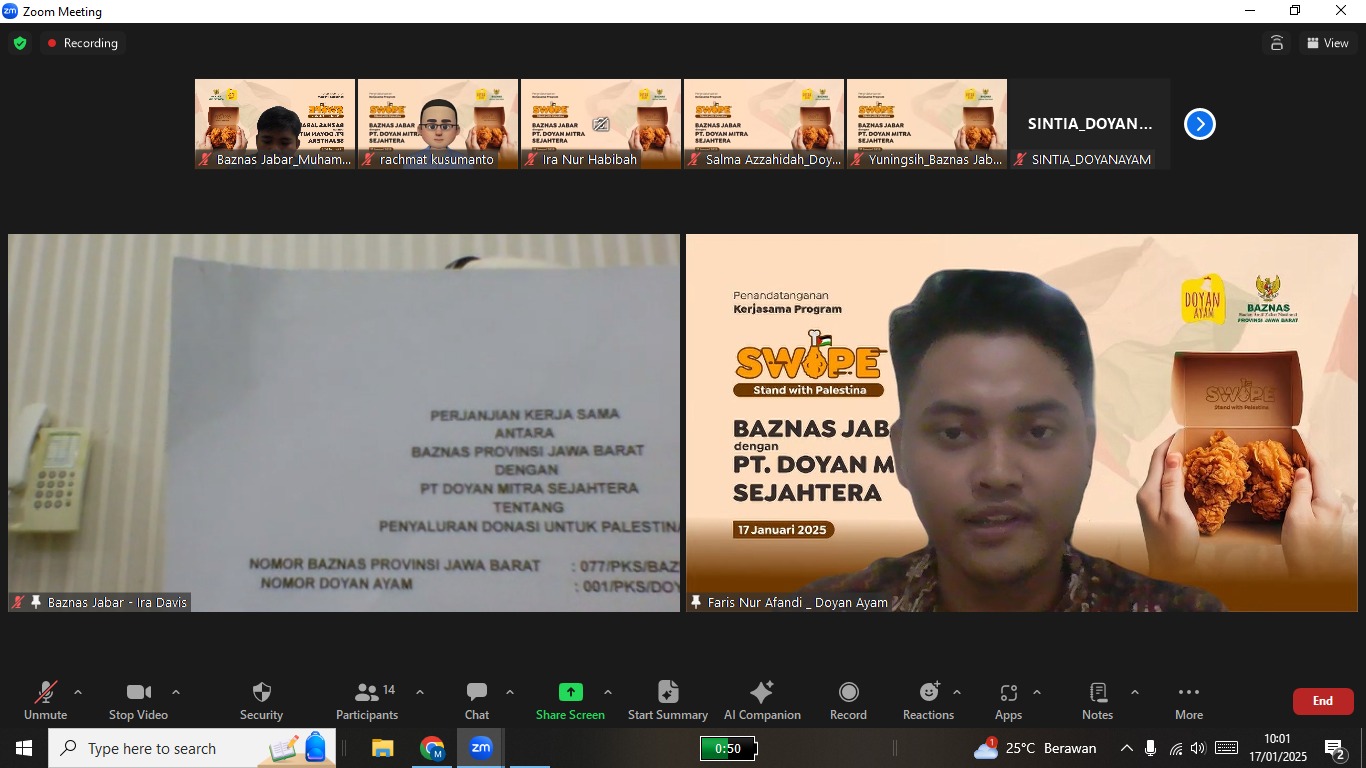Expand options arrow next to Apps
The image size is (1366, 768).
(1037, 692)
